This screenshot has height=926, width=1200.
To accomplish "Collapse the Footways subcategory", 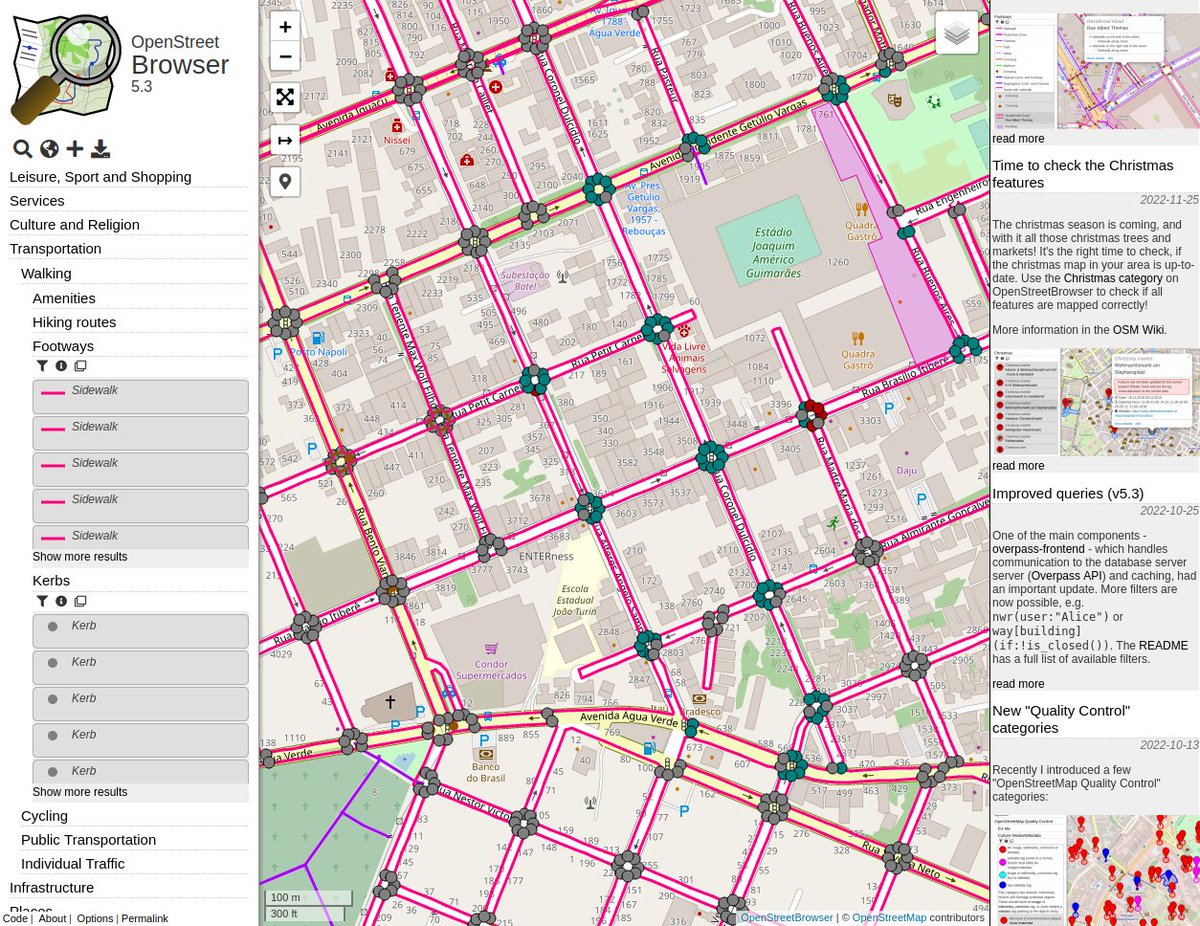I will (63, 346).
